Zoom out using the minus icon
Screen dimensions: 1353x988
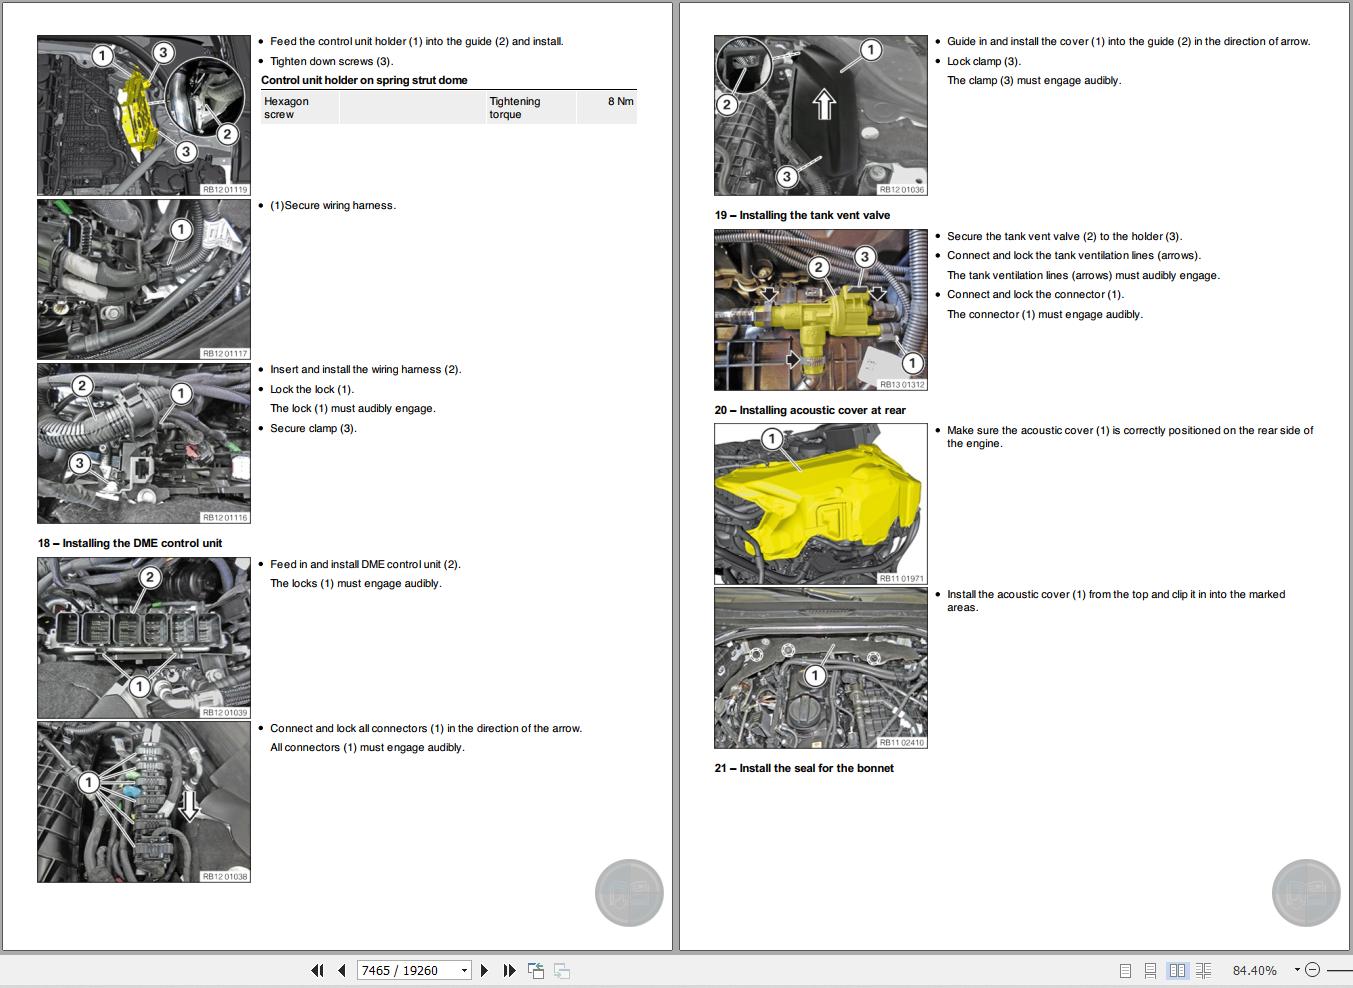pyautogui.click(x=1312, y=969)
